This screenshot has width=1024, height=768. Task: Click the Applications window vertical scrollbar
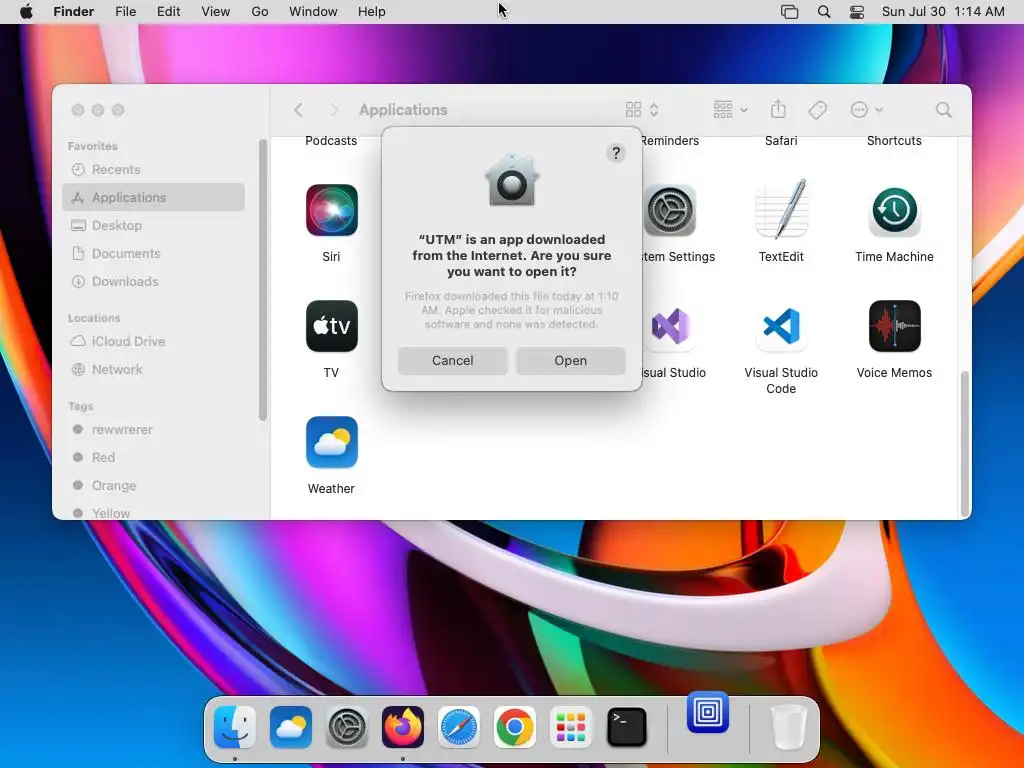965,444
